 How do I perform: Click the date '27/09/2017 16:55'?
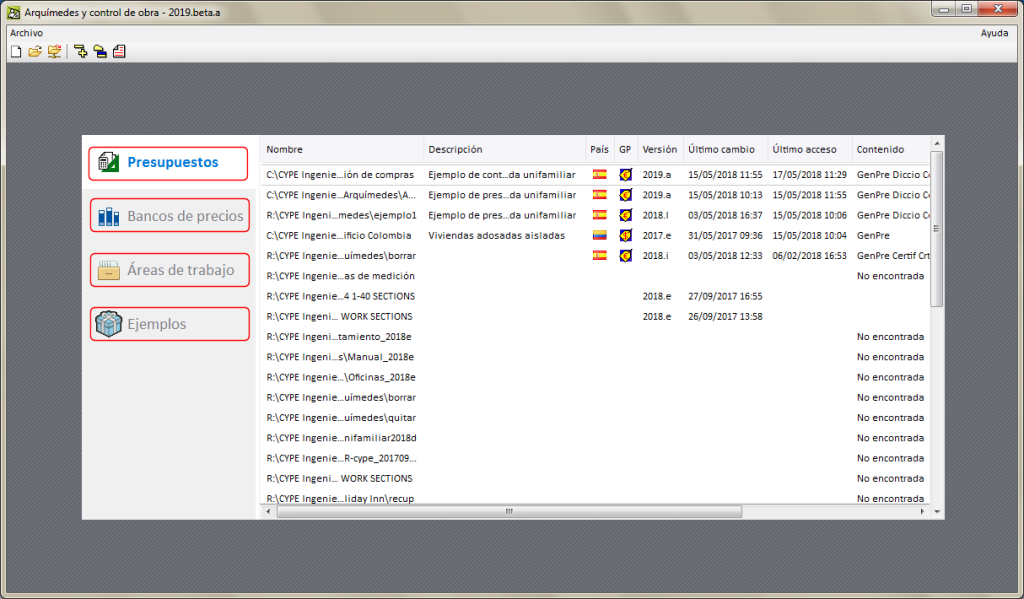(725, 296)
